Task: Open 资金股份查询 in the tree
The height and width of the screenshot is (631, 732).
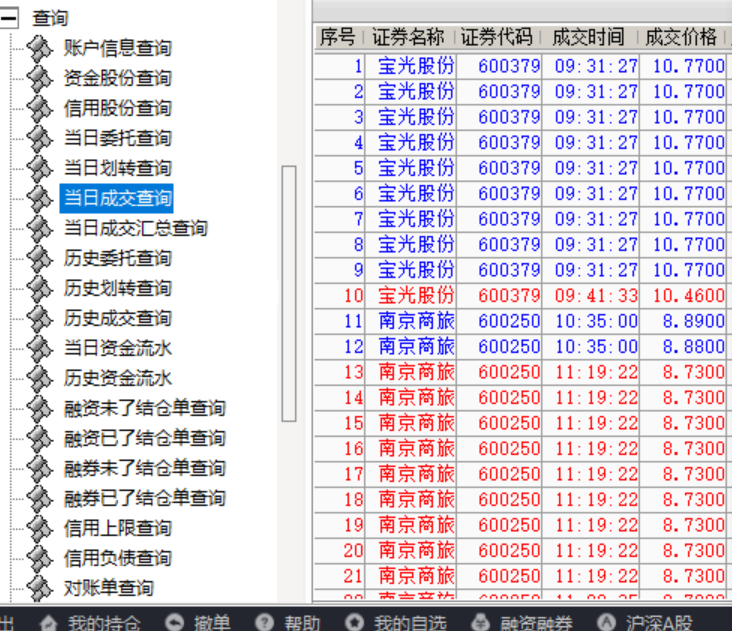Action: point(118,78)
